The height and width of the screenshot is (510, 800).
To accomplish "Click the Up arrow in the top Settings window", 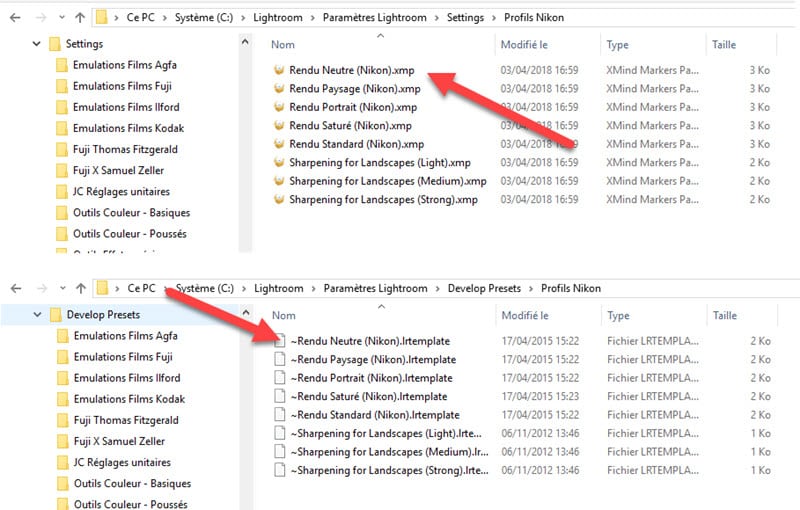I will (x=80, y=17).
